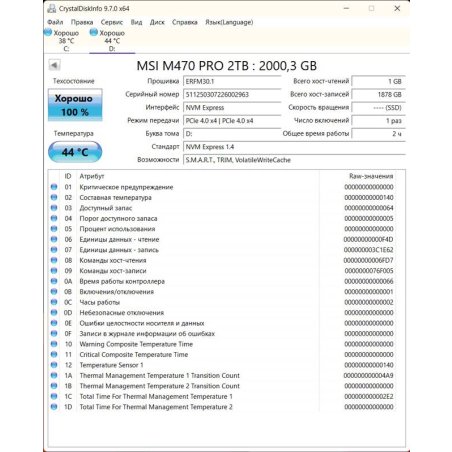Click the ID column header
The width and height of the screenshot is (452, 452).
coord(68,176)
